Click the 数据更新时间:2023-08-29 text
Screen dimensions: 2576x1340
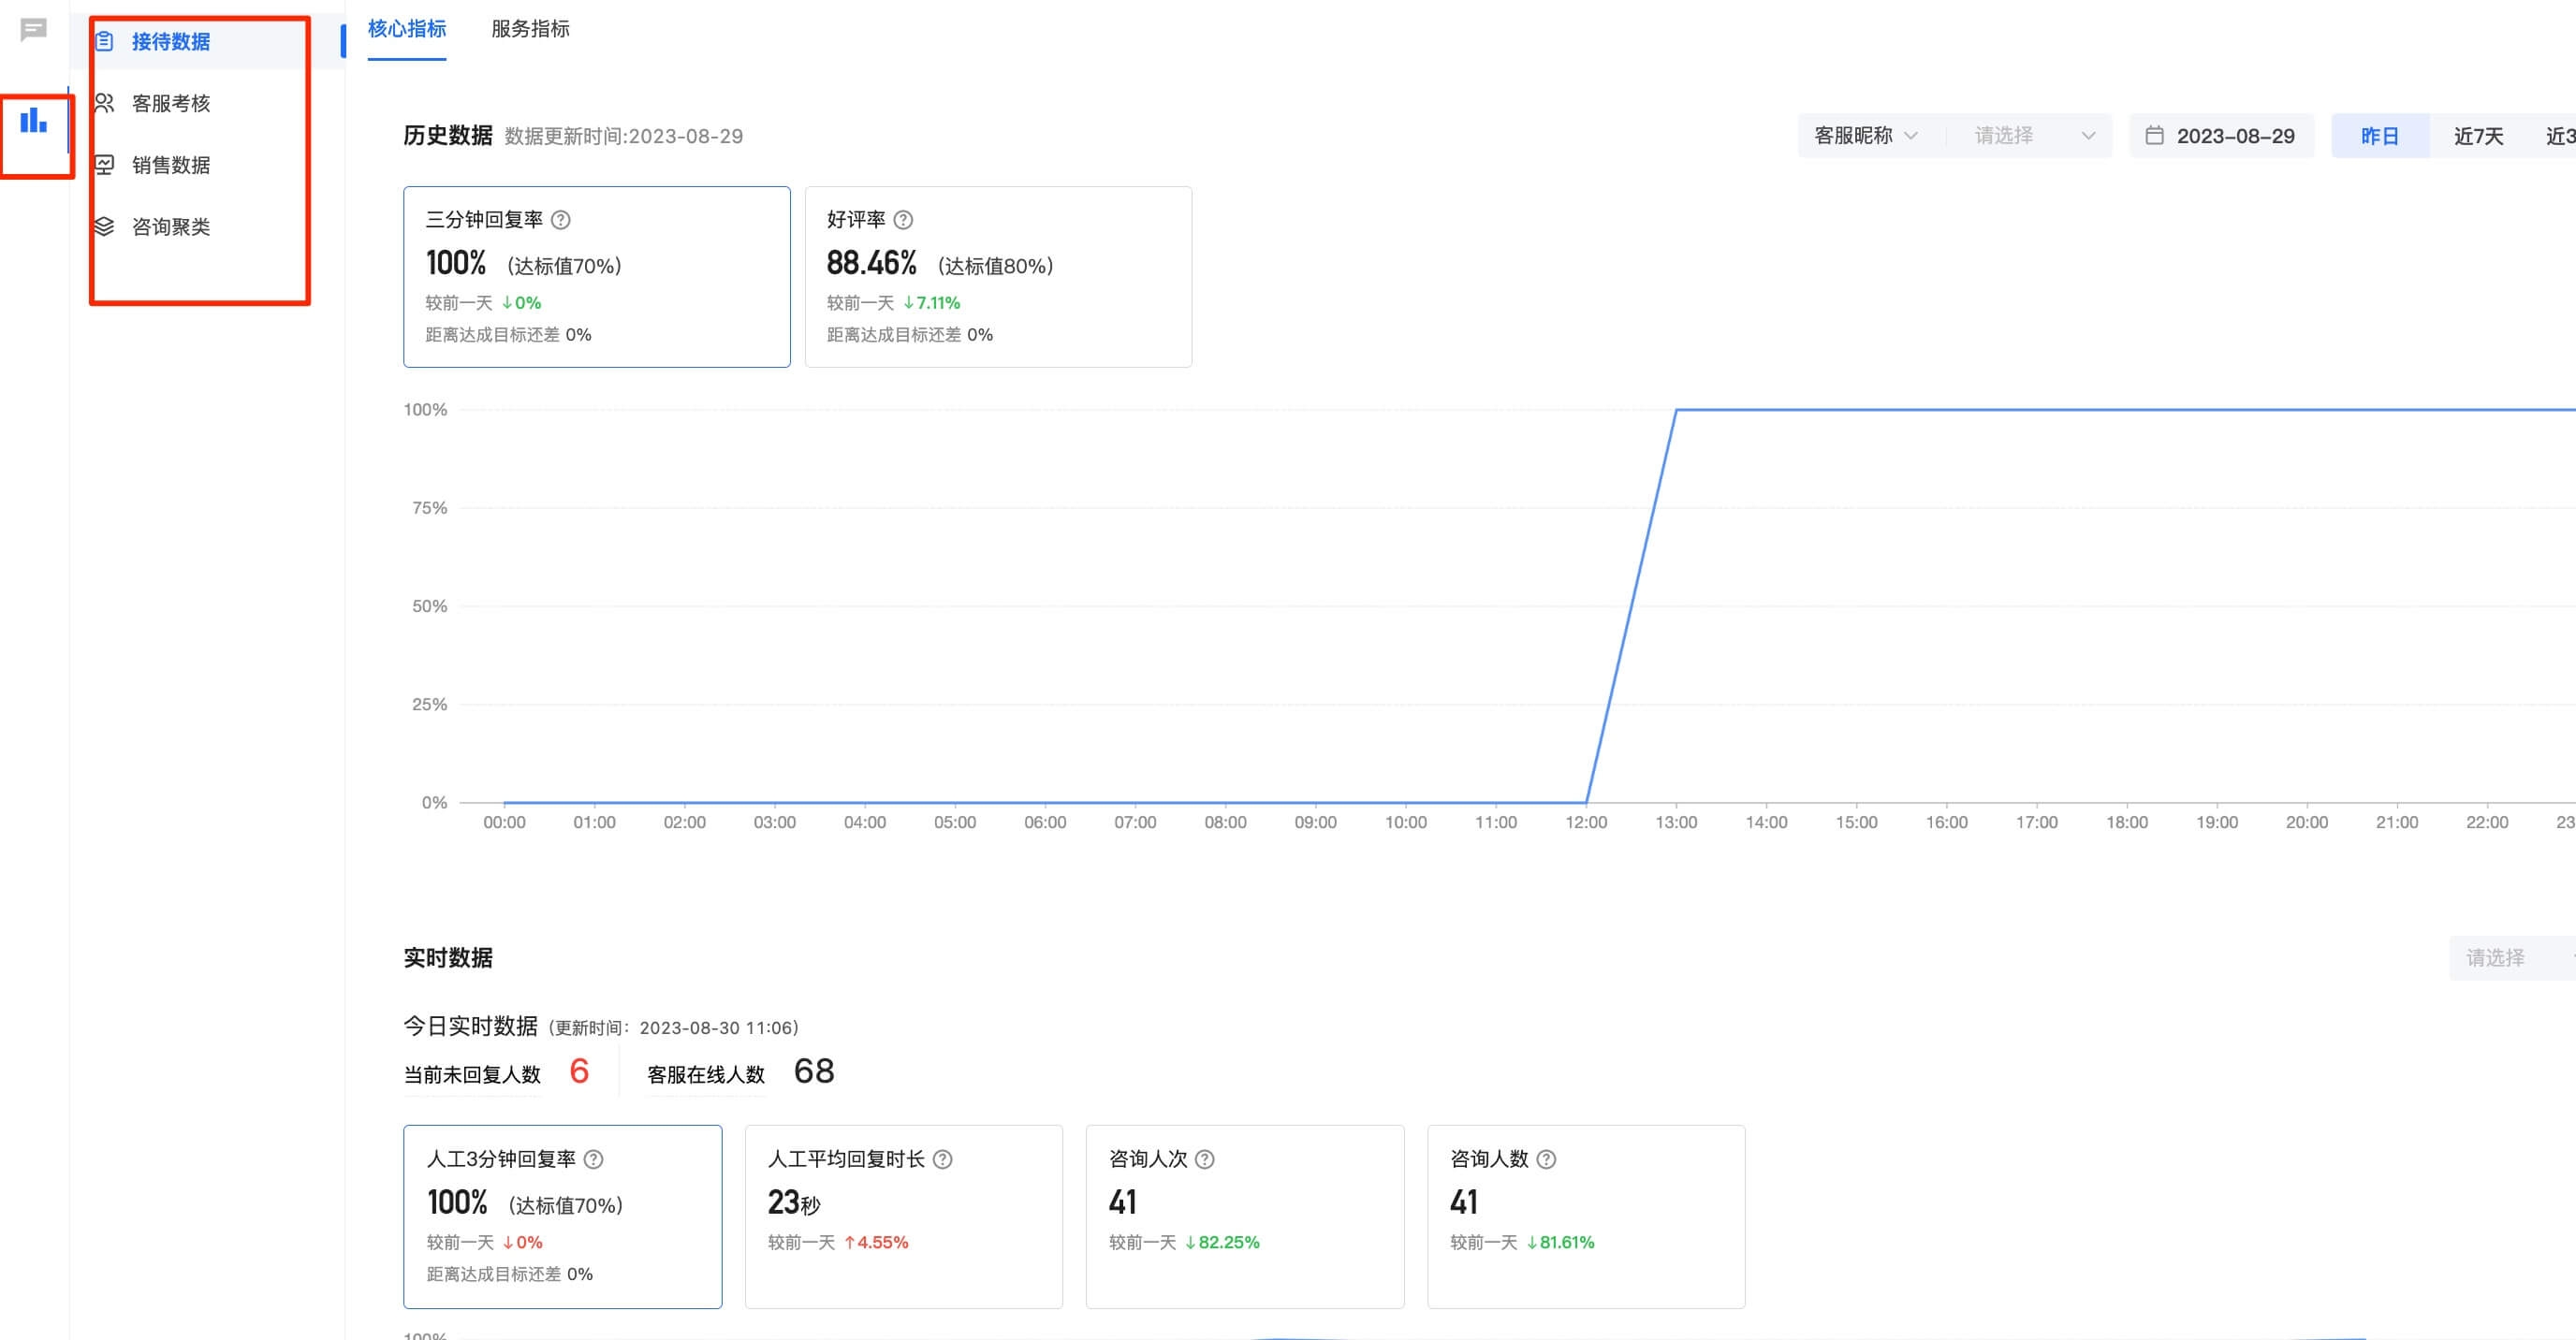[x=624, y=136]
